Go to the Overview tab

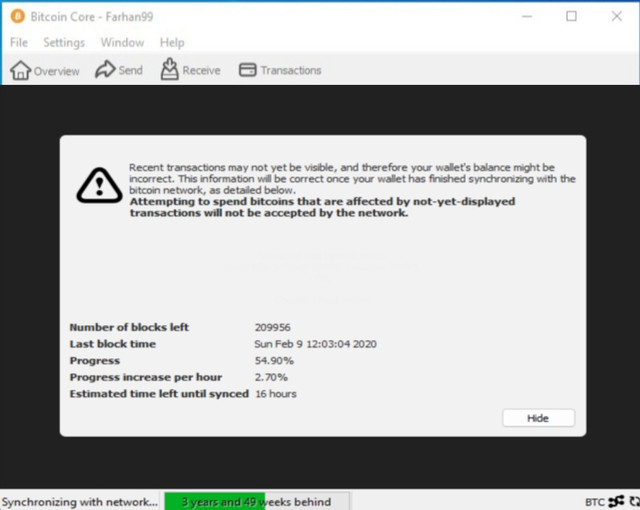(45, 71)
